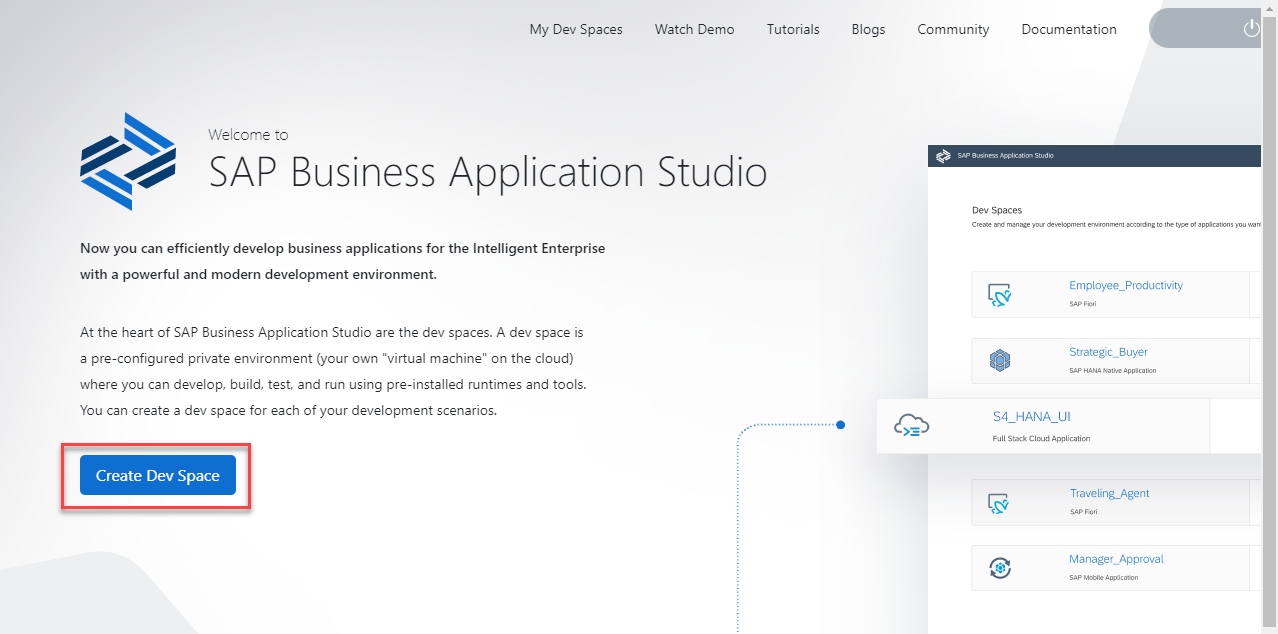Click the 'SAP Mobile Application' label
Image resolution: width=1278 pixels, height=634 pixels.
pyautogui.click(x=1103, y=577)
